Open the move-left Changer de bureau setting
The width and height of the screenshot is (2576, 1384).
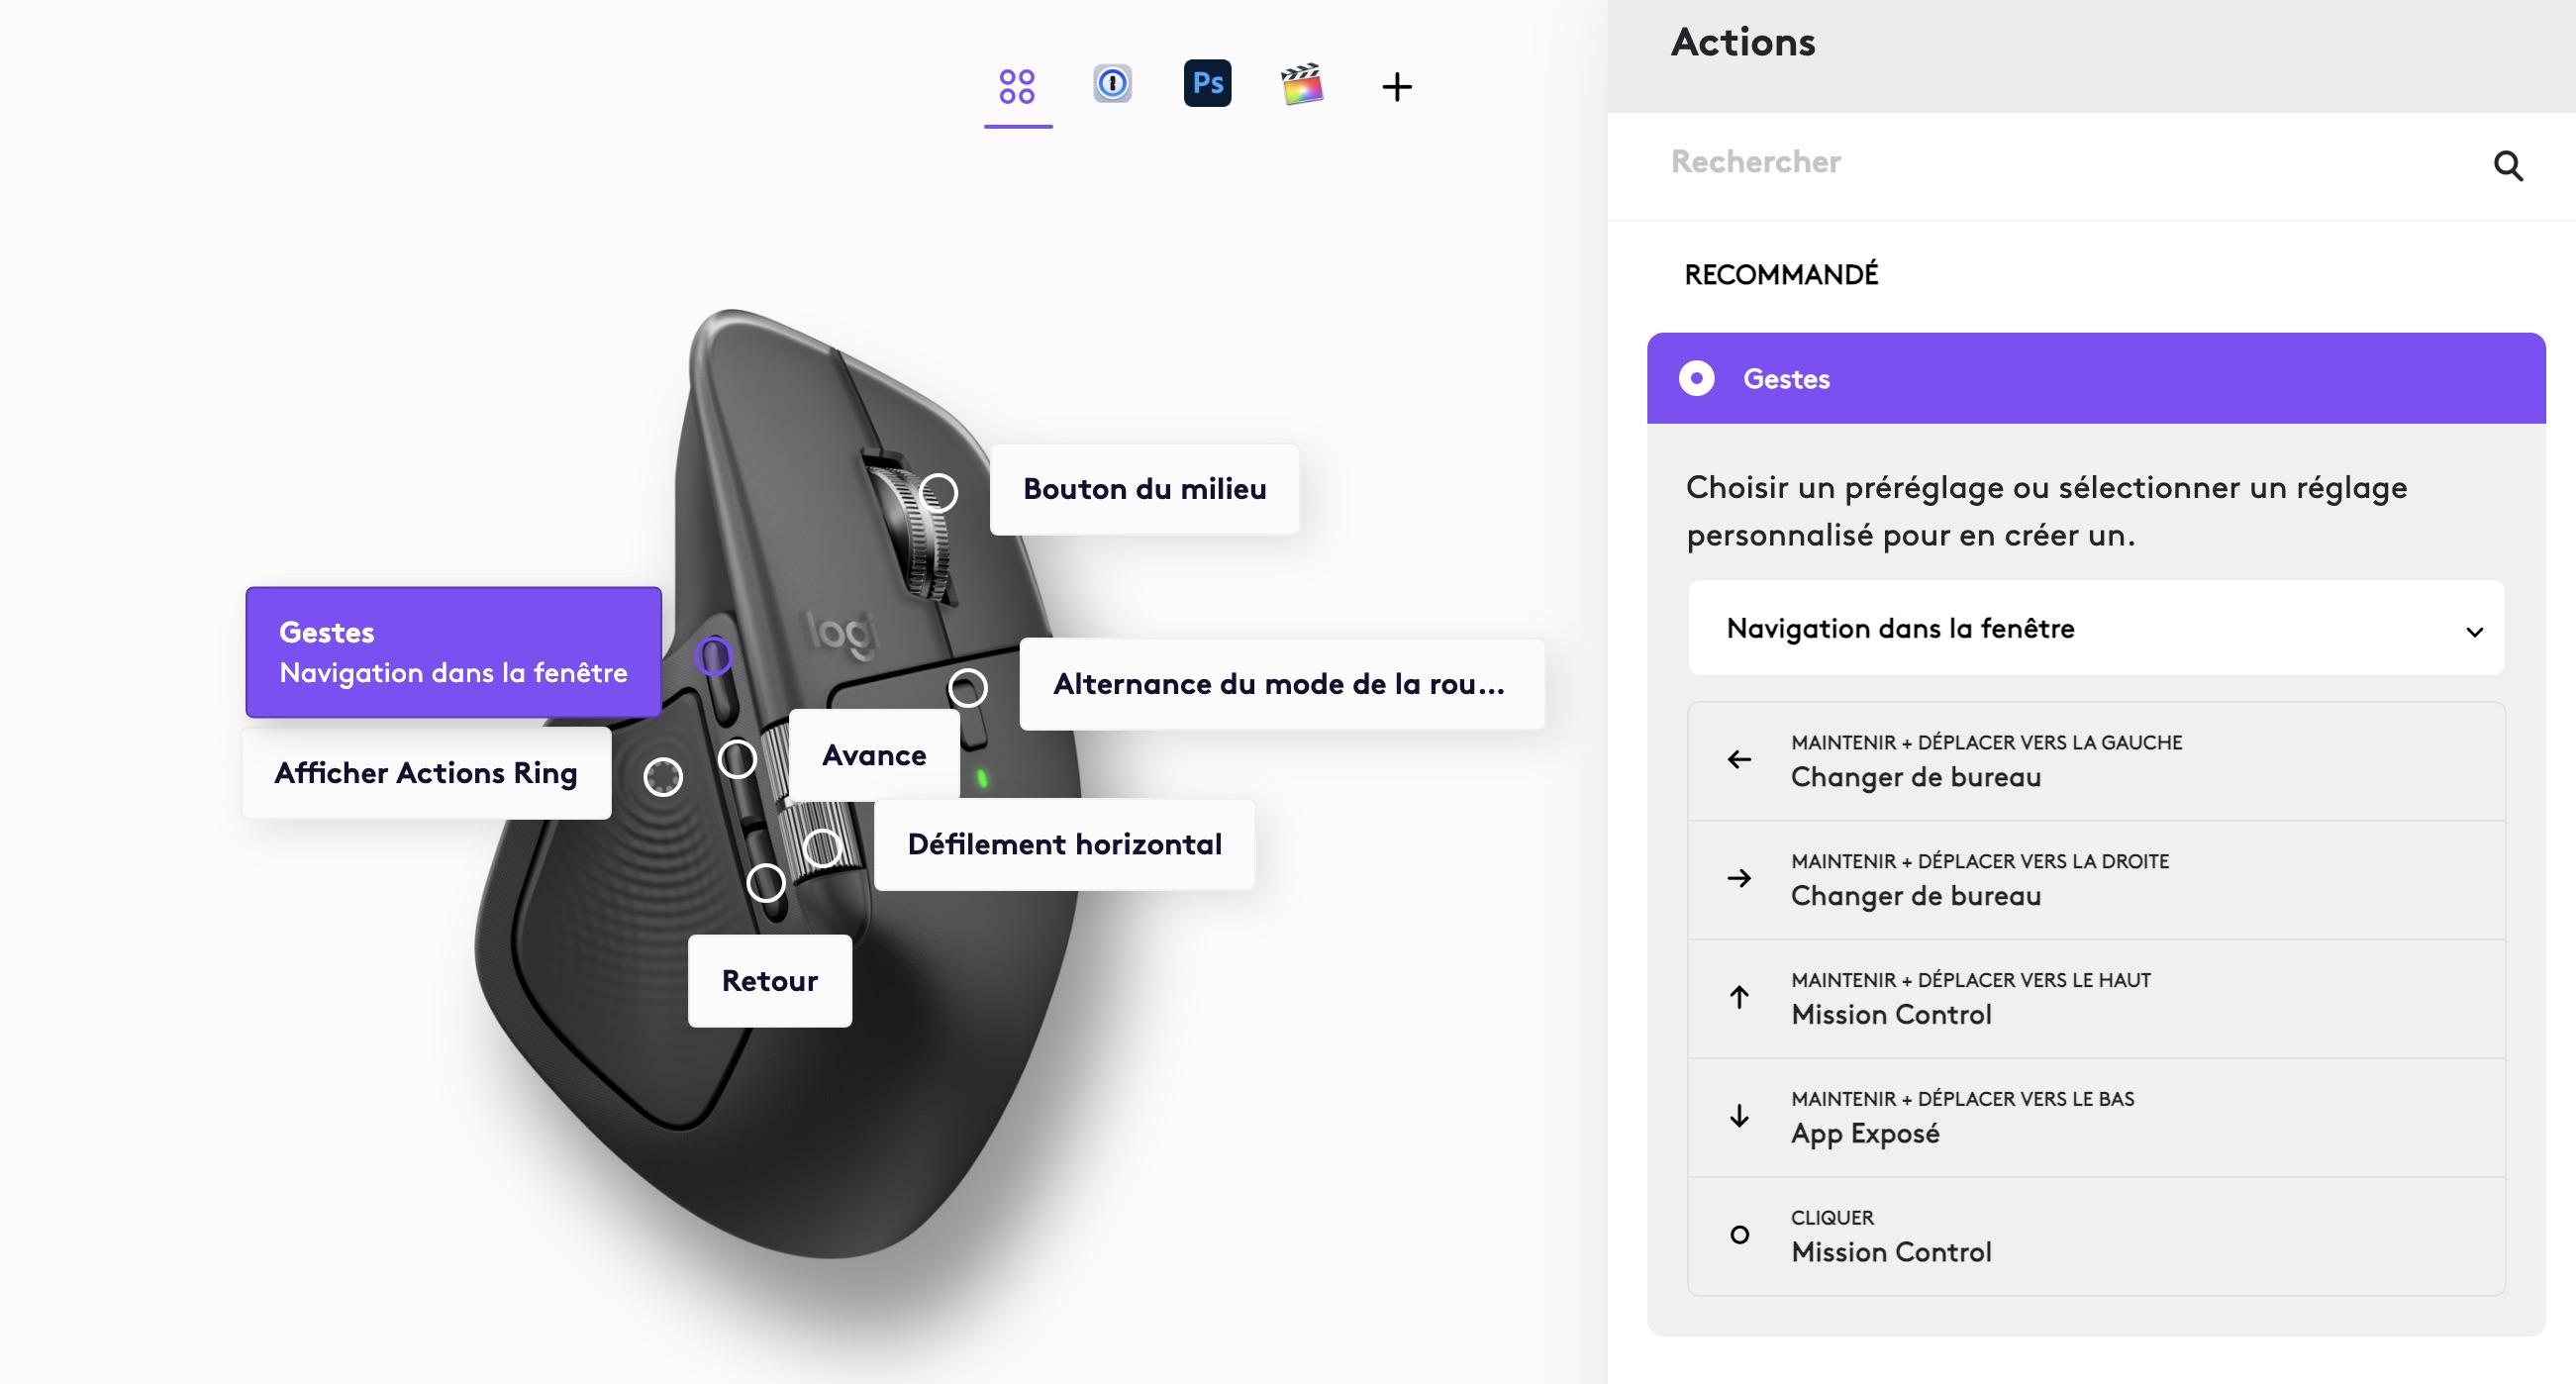pyautogui.click(x=2095, y=762)
